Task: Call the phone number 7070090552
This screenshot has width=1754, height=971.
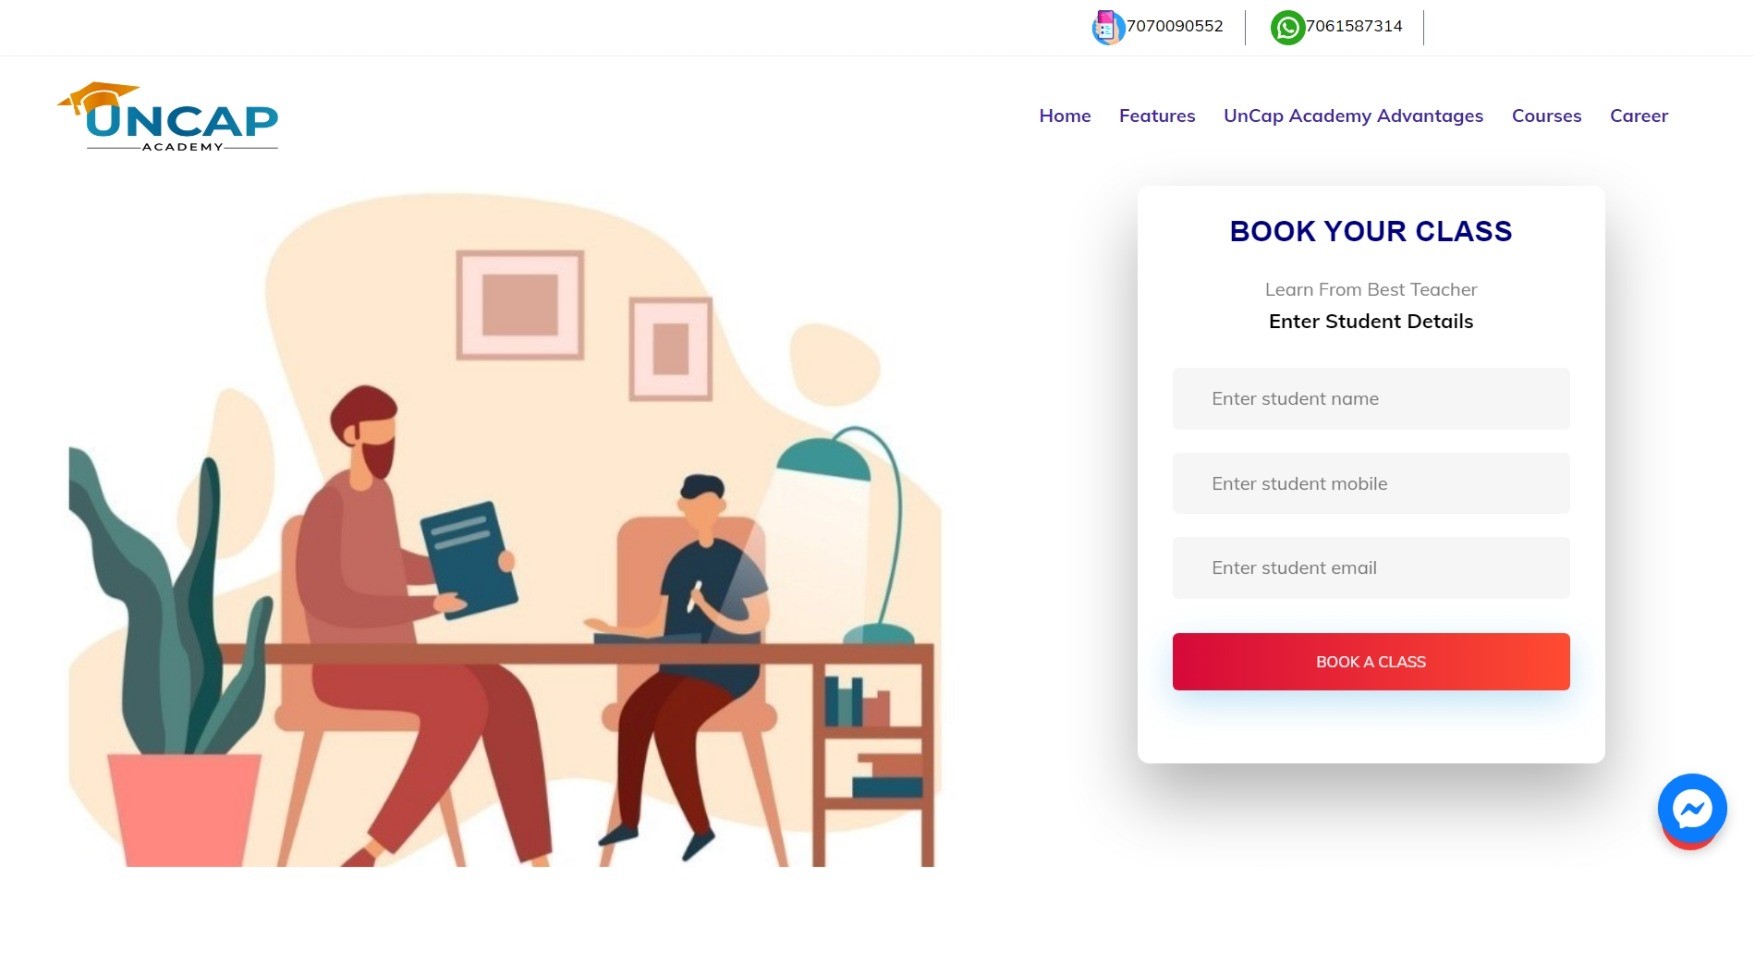Action: (1174, 26)
